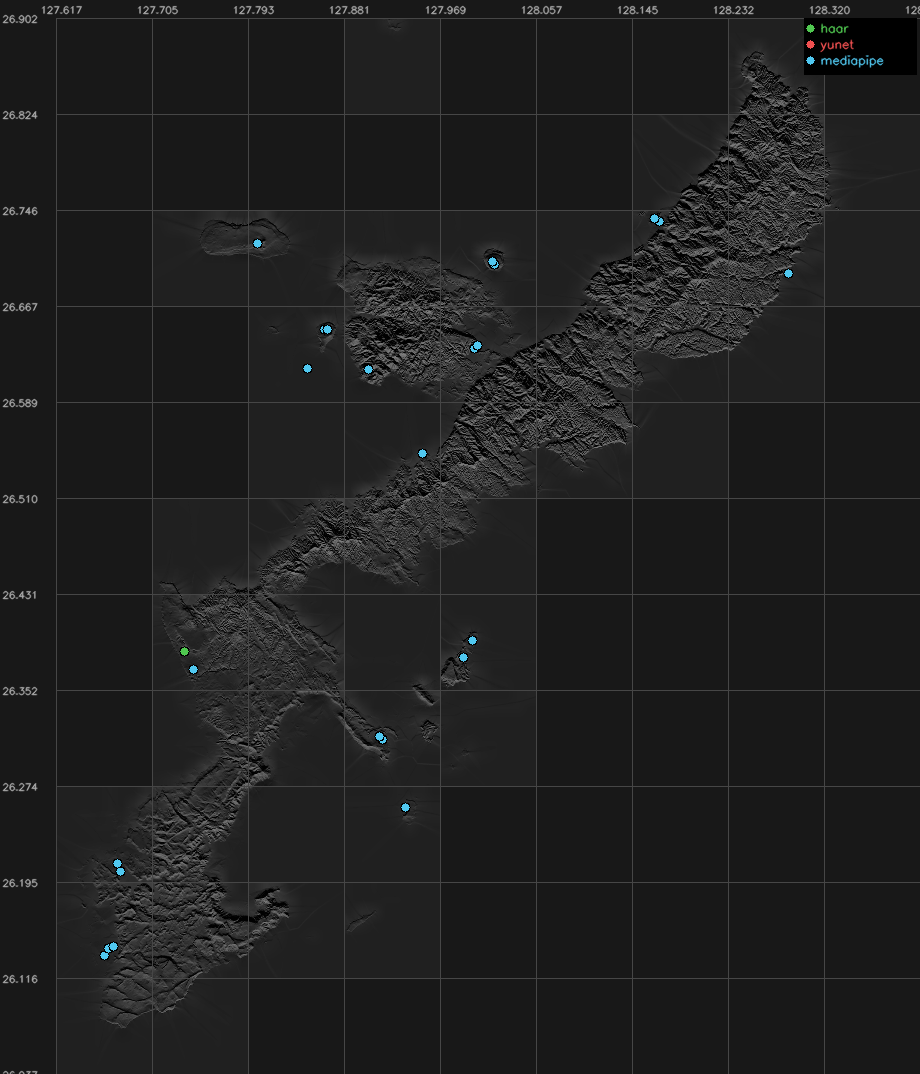Click the longitude label 128.232
The width and height of the screenshot is (920, 1074).
[733, 10]
